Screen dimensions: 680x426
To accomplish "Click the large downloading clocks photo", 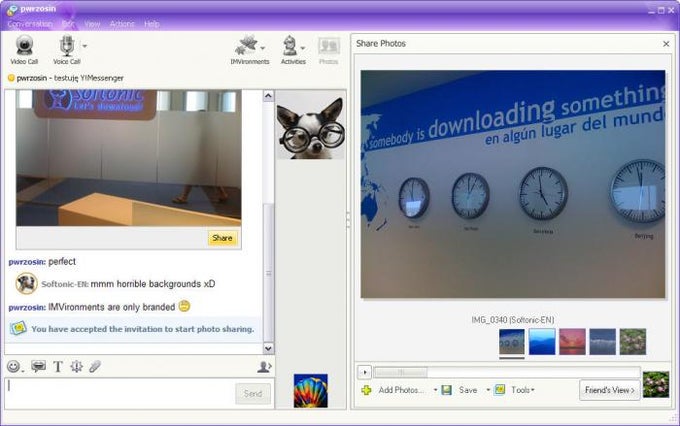I will (513, 184).
